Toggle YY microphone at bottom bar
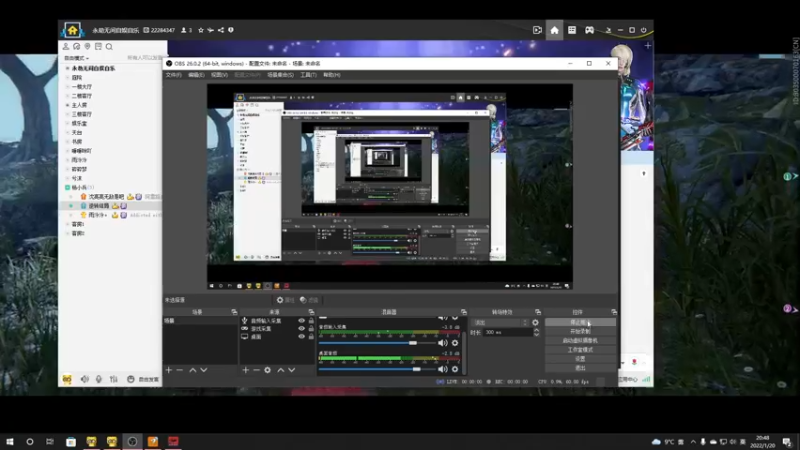Screen dimensions: 800x450 point(99,379)
